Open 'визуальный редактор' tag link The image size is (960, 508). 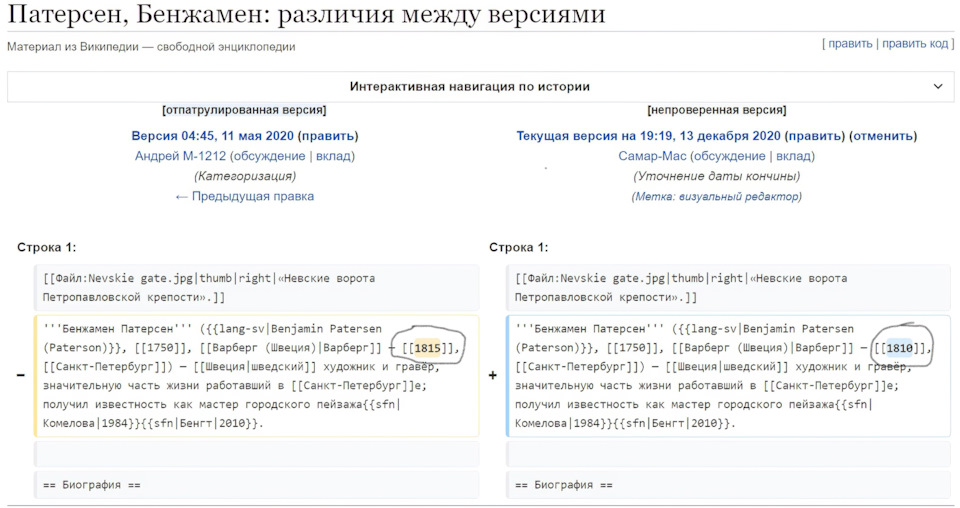(x=738, y=196)
